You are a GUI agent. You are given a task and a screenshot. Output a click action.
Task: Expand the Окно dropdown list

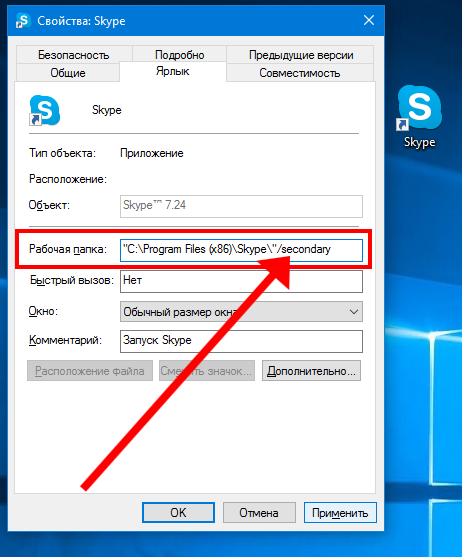(241, 312)
